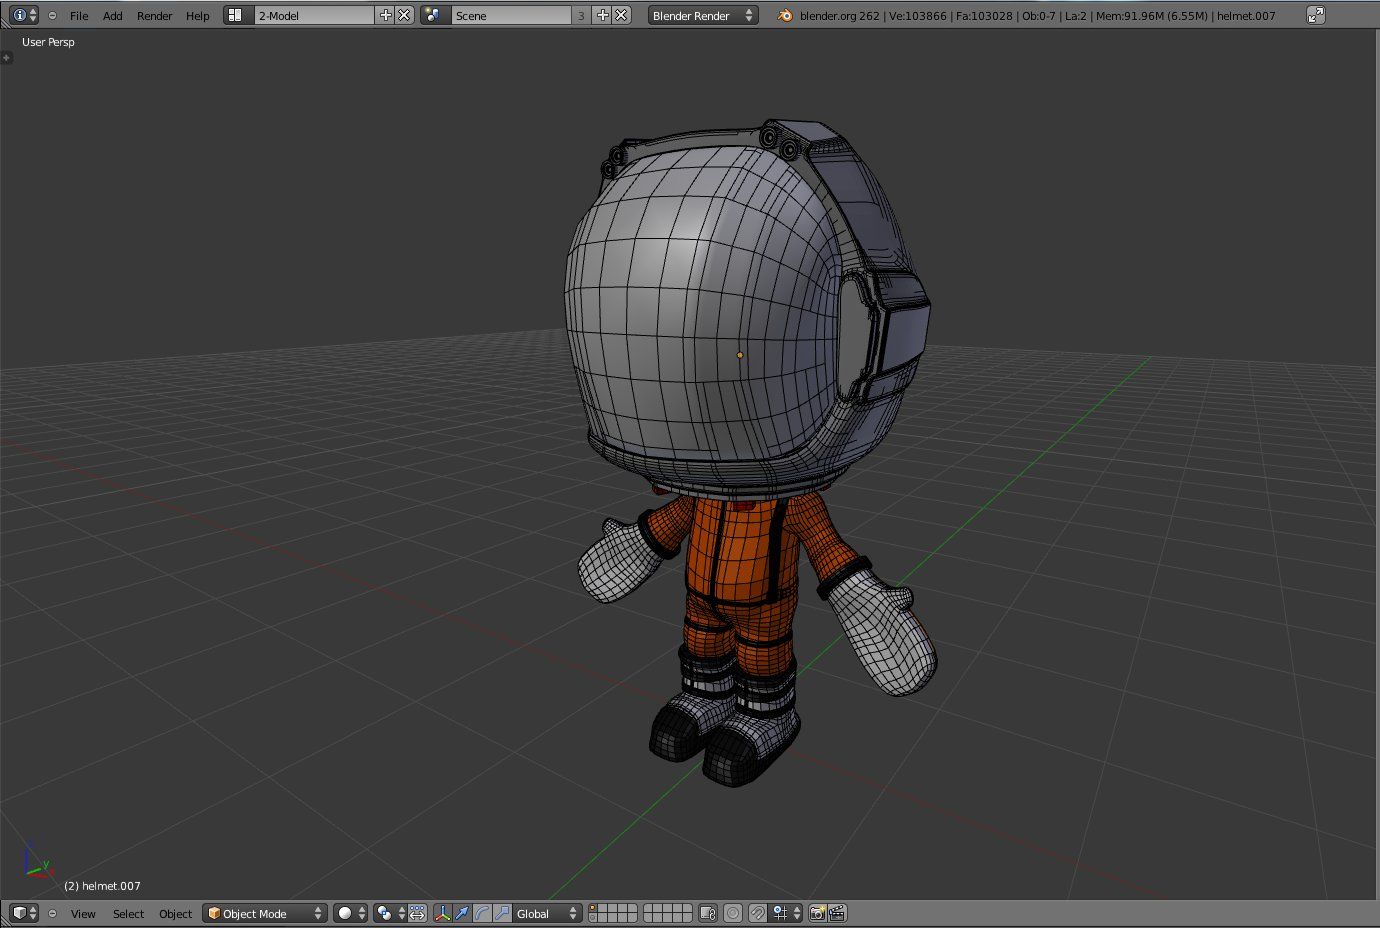Click the render still image camera icon
The image size is (1380, 928).
818,913
